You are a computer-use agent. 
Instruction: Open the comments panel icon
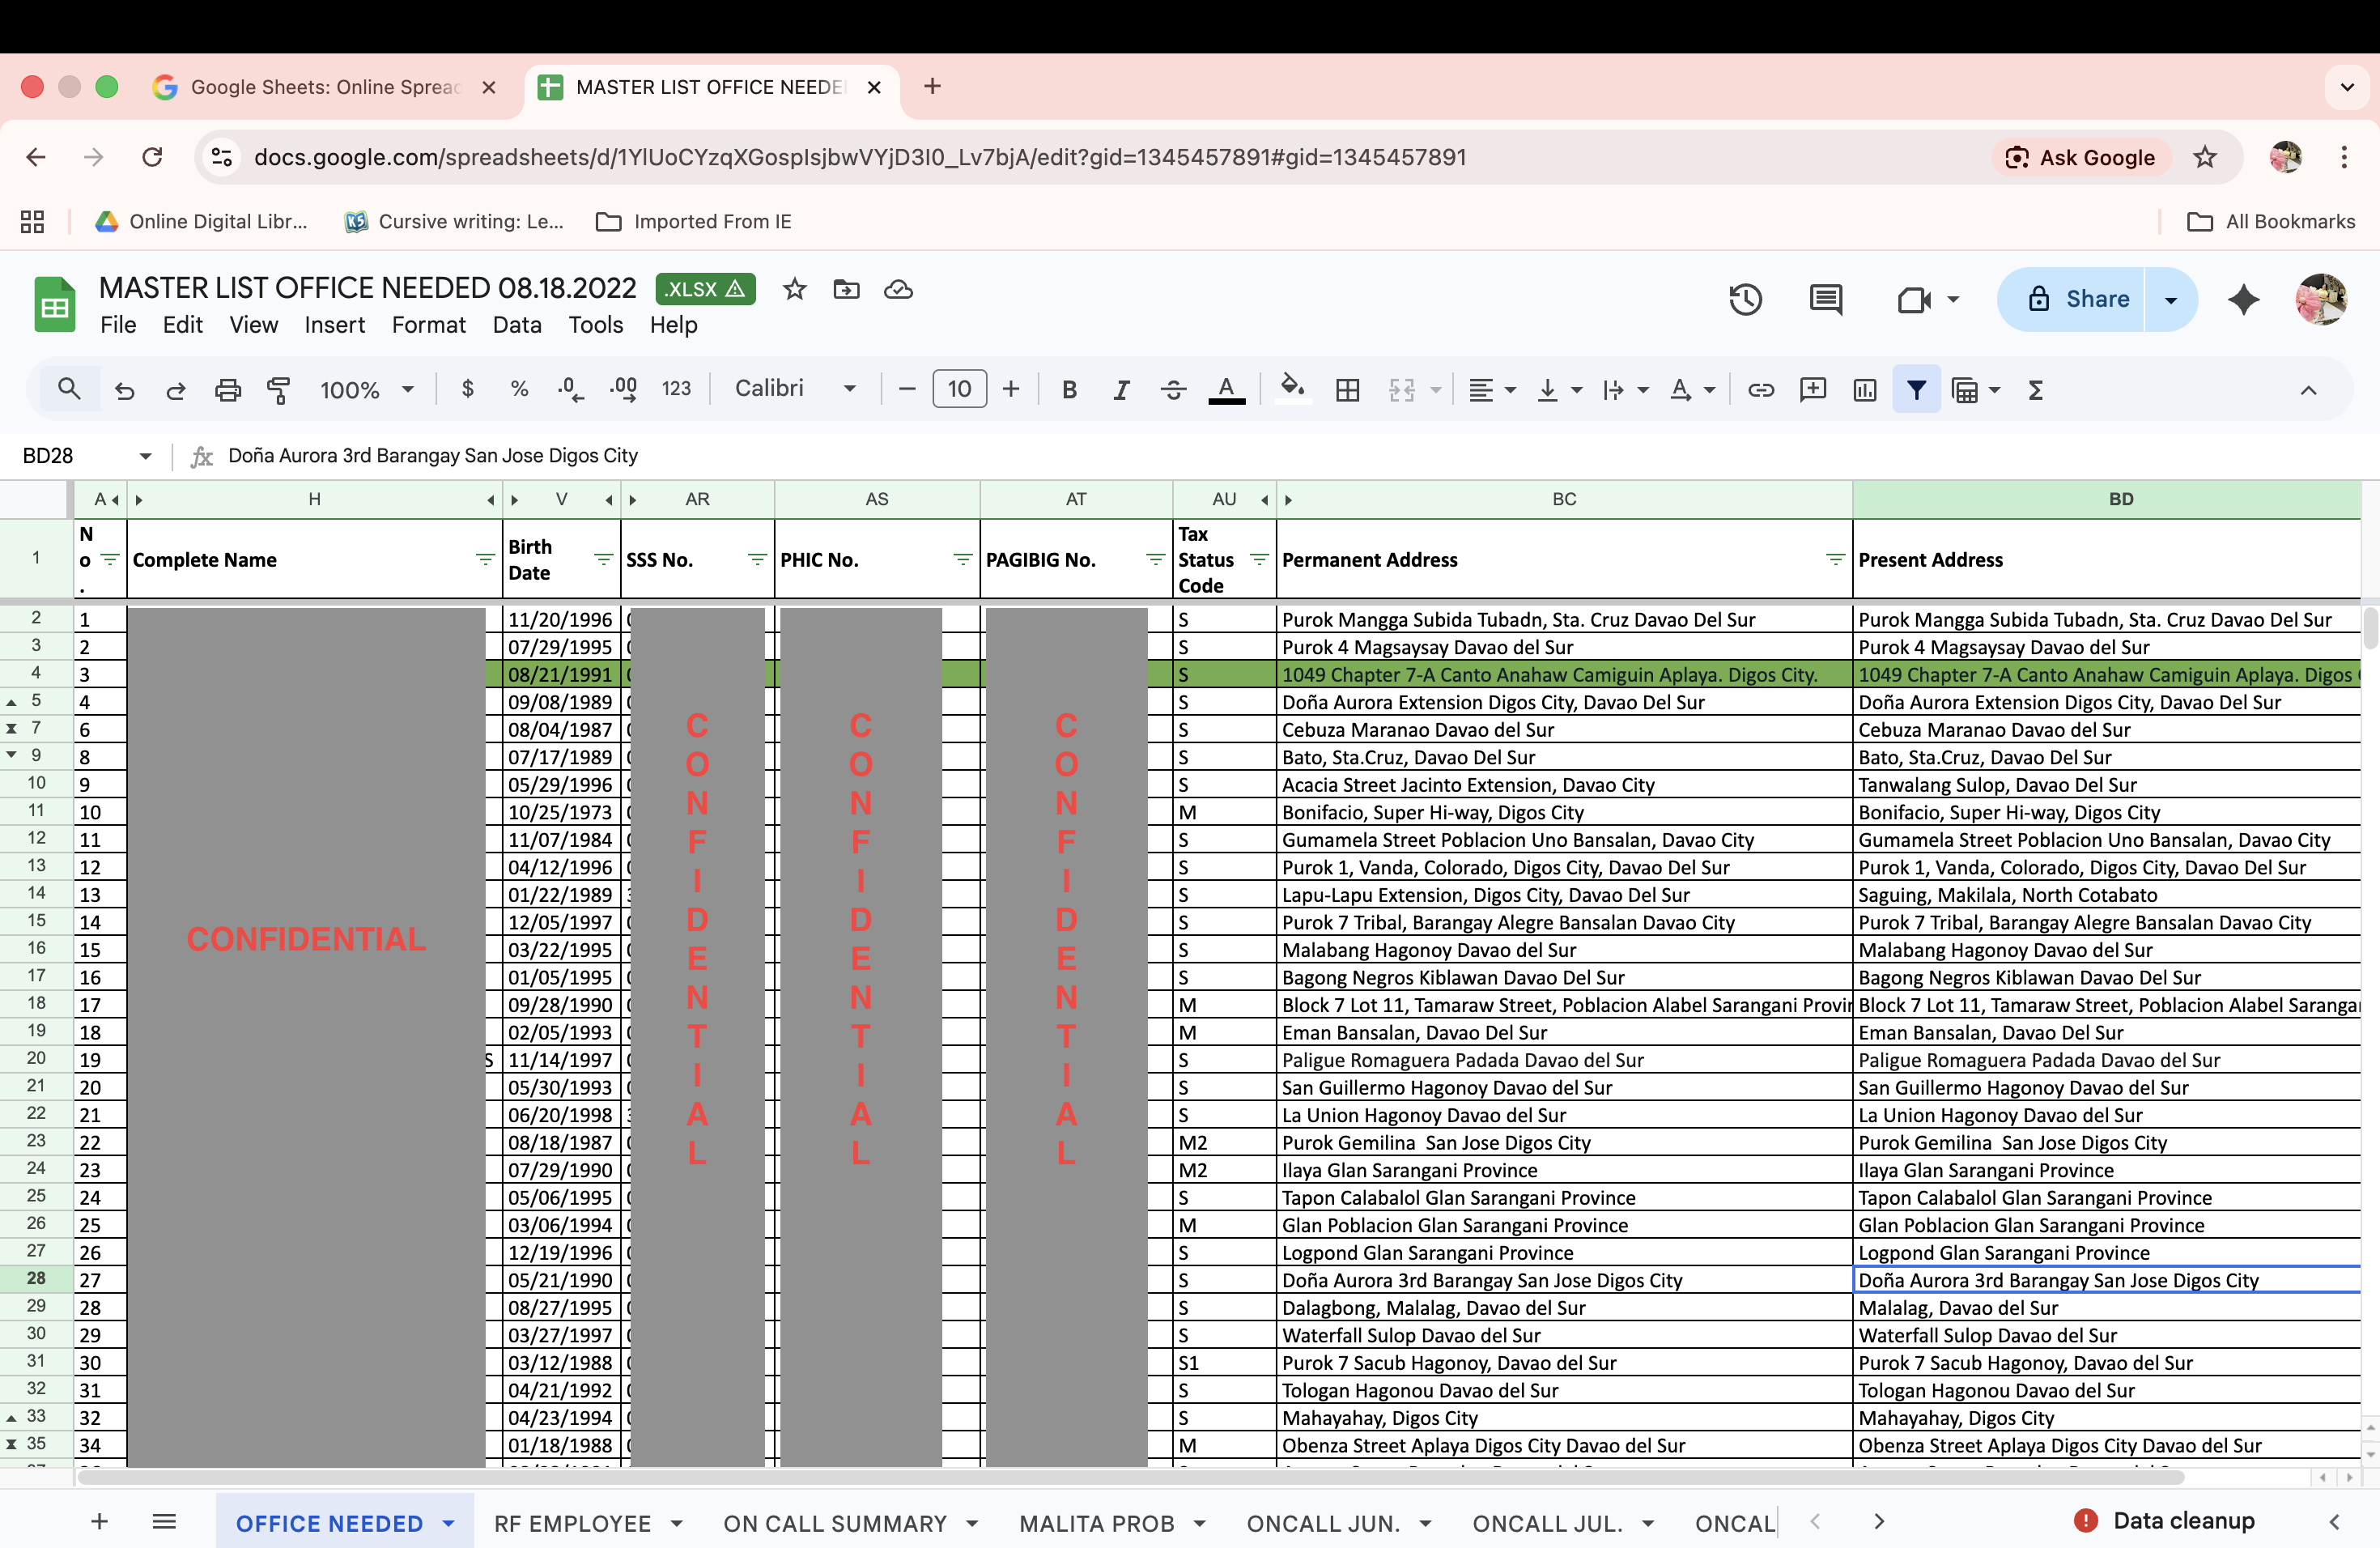pos(1825,299)
